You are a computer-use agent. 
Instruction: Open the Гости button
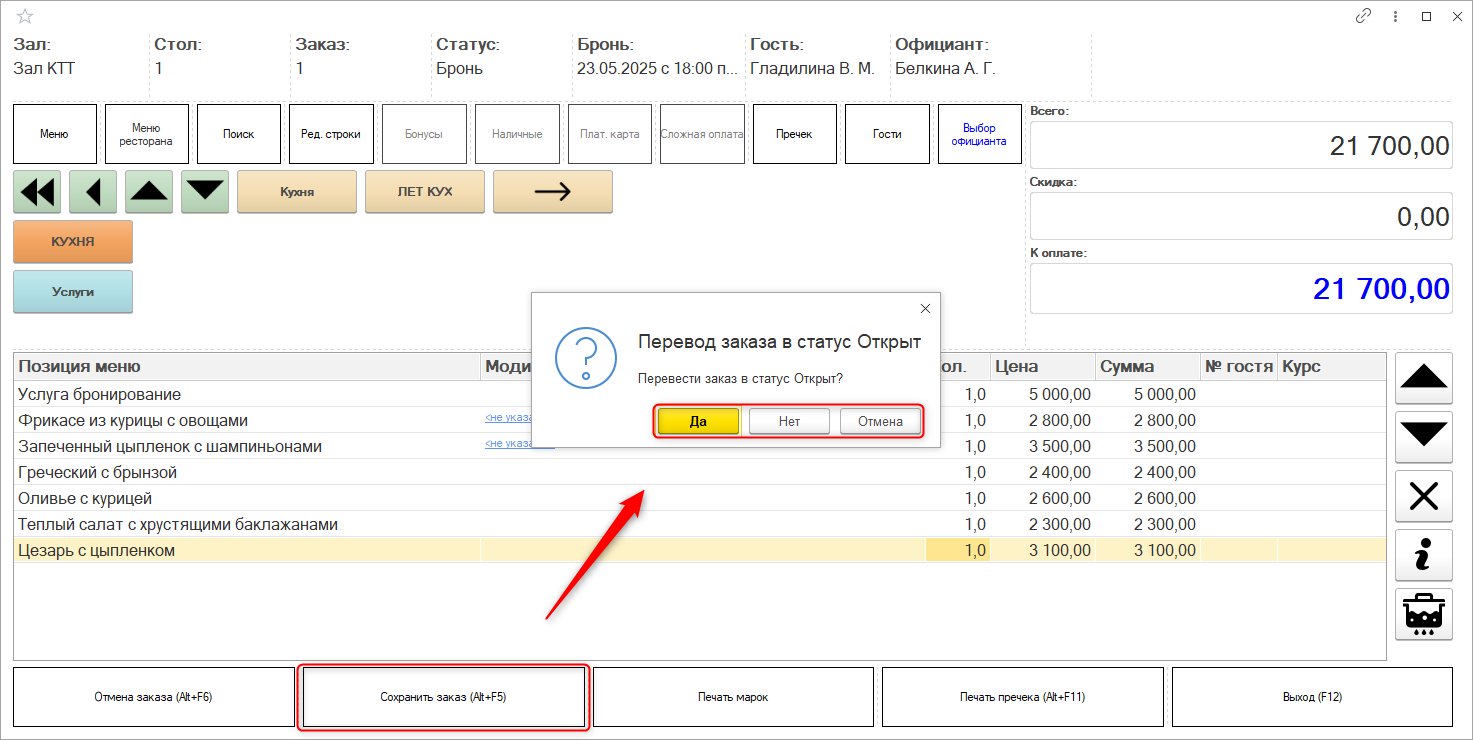pos(887,134)
